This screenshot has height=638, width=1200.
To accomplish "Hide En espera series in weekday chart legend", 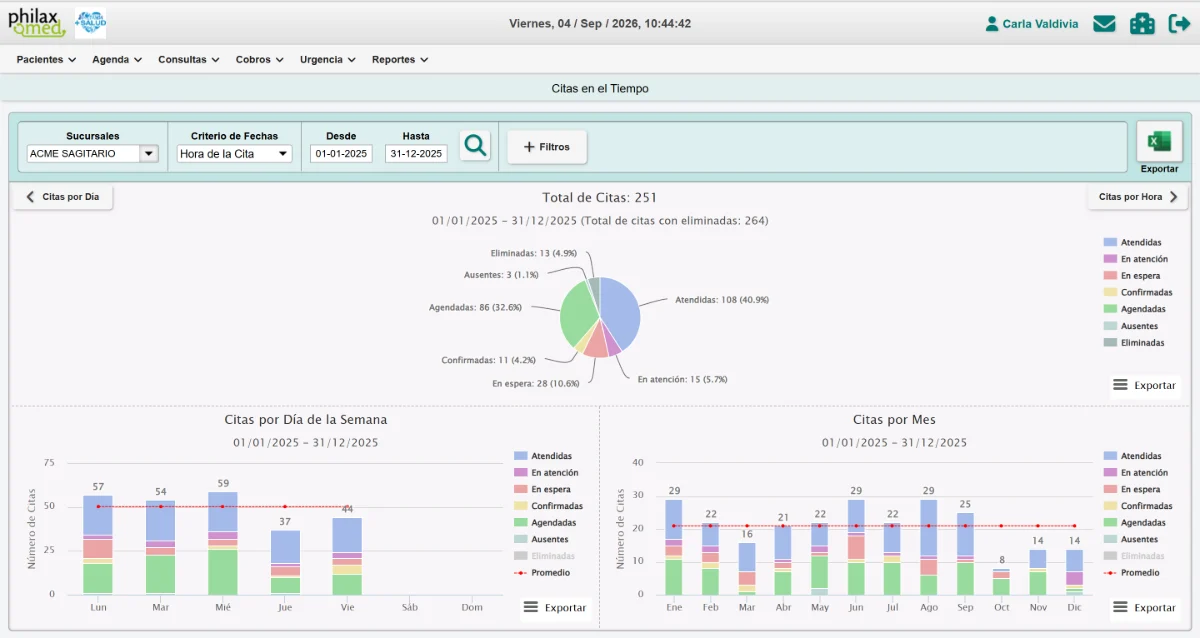I will pos(542,489).
